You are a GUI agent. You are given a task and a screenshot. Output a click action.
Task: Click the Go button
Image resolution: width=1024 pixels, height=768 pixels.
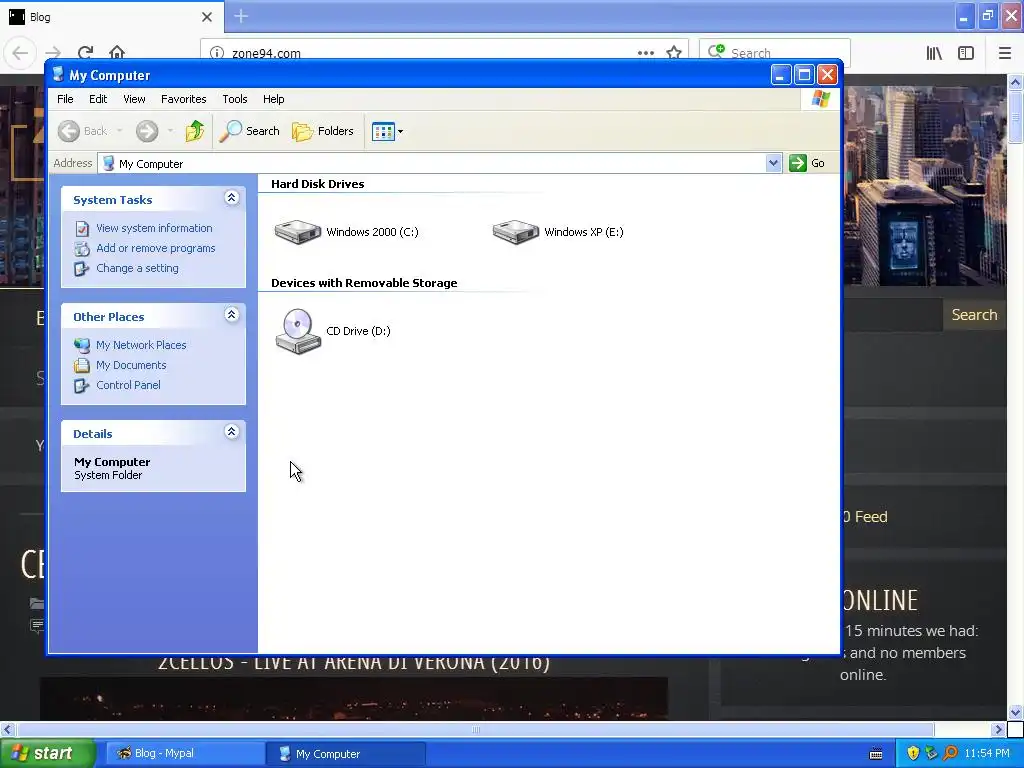[807, 163]
